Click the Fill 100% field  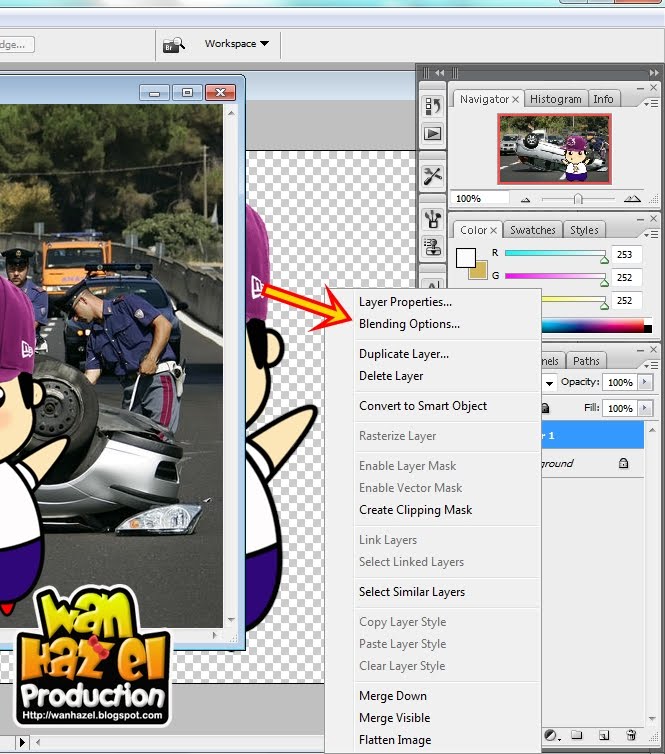pyautogui.click(x=620, y=409)
